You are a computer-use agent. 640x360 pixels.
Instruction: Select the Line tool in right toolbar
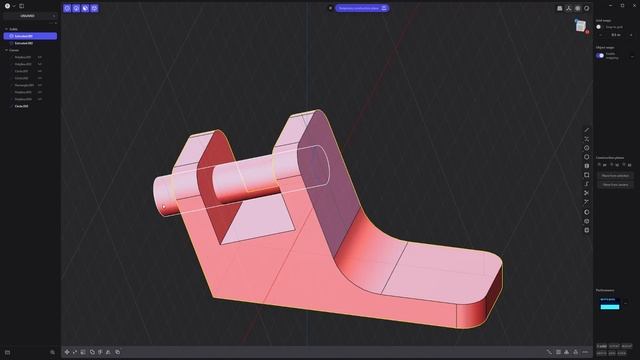click(x=587, y=130)
